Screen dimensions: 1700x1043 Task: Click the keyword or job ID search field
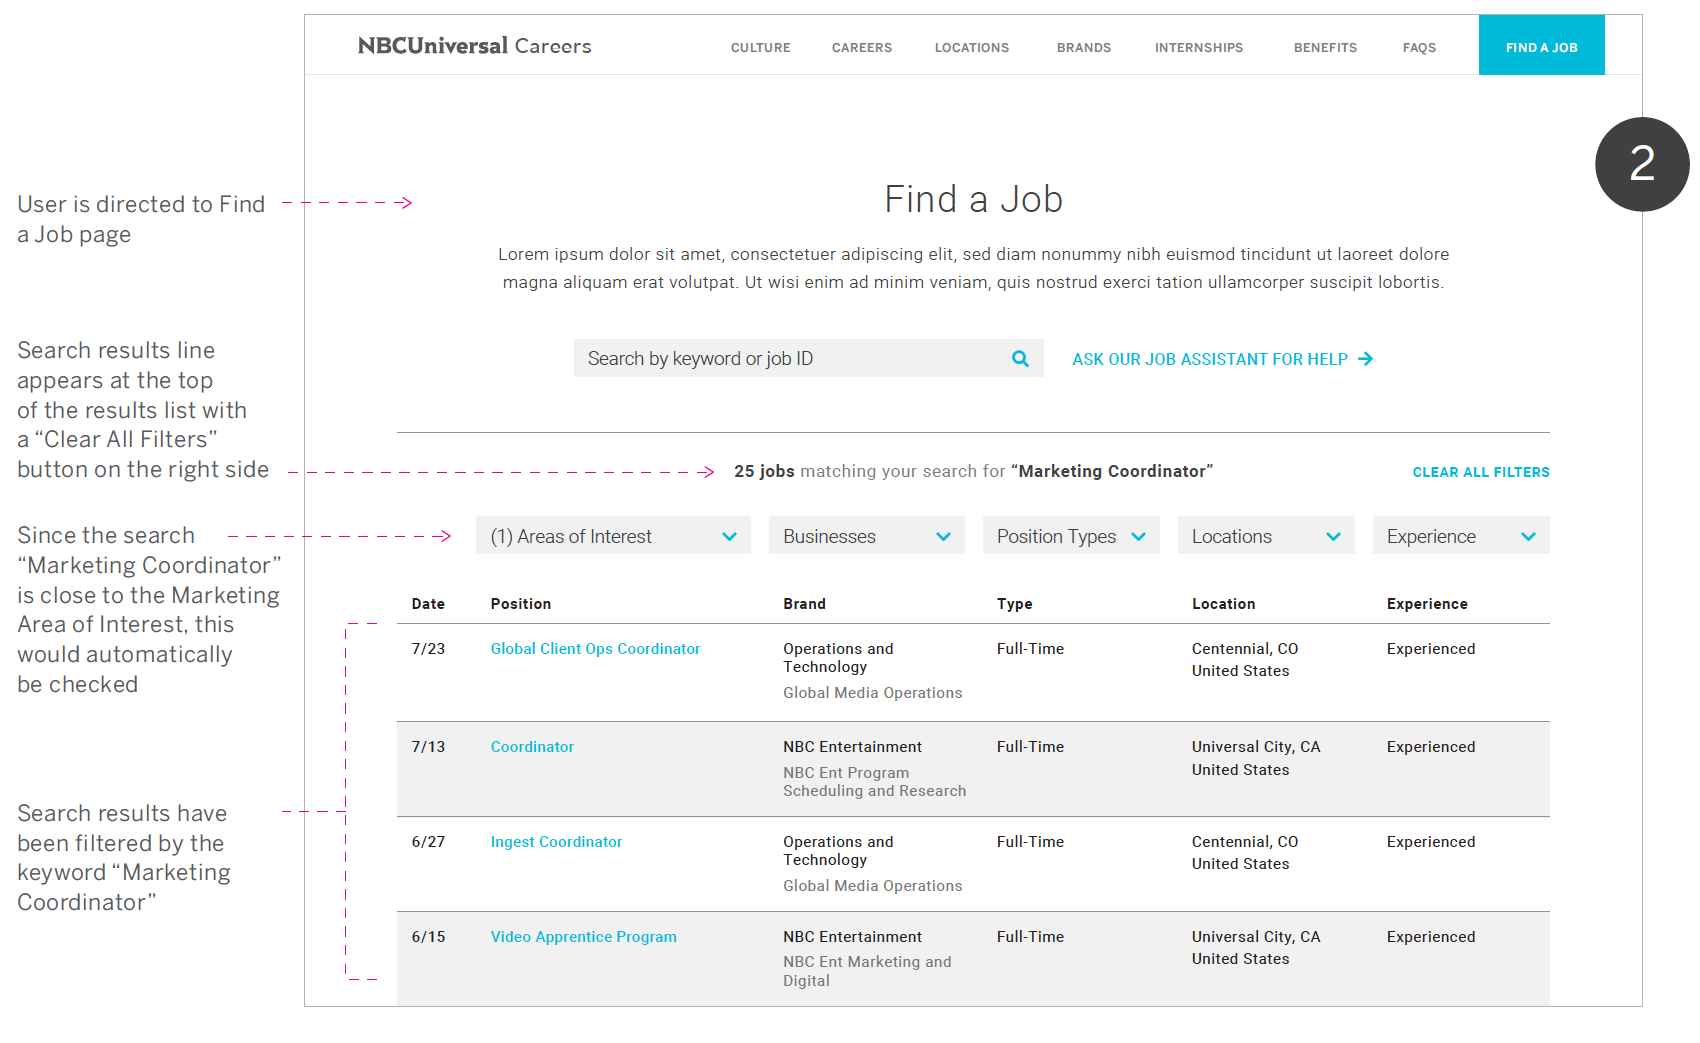click(x=790, y=359)
